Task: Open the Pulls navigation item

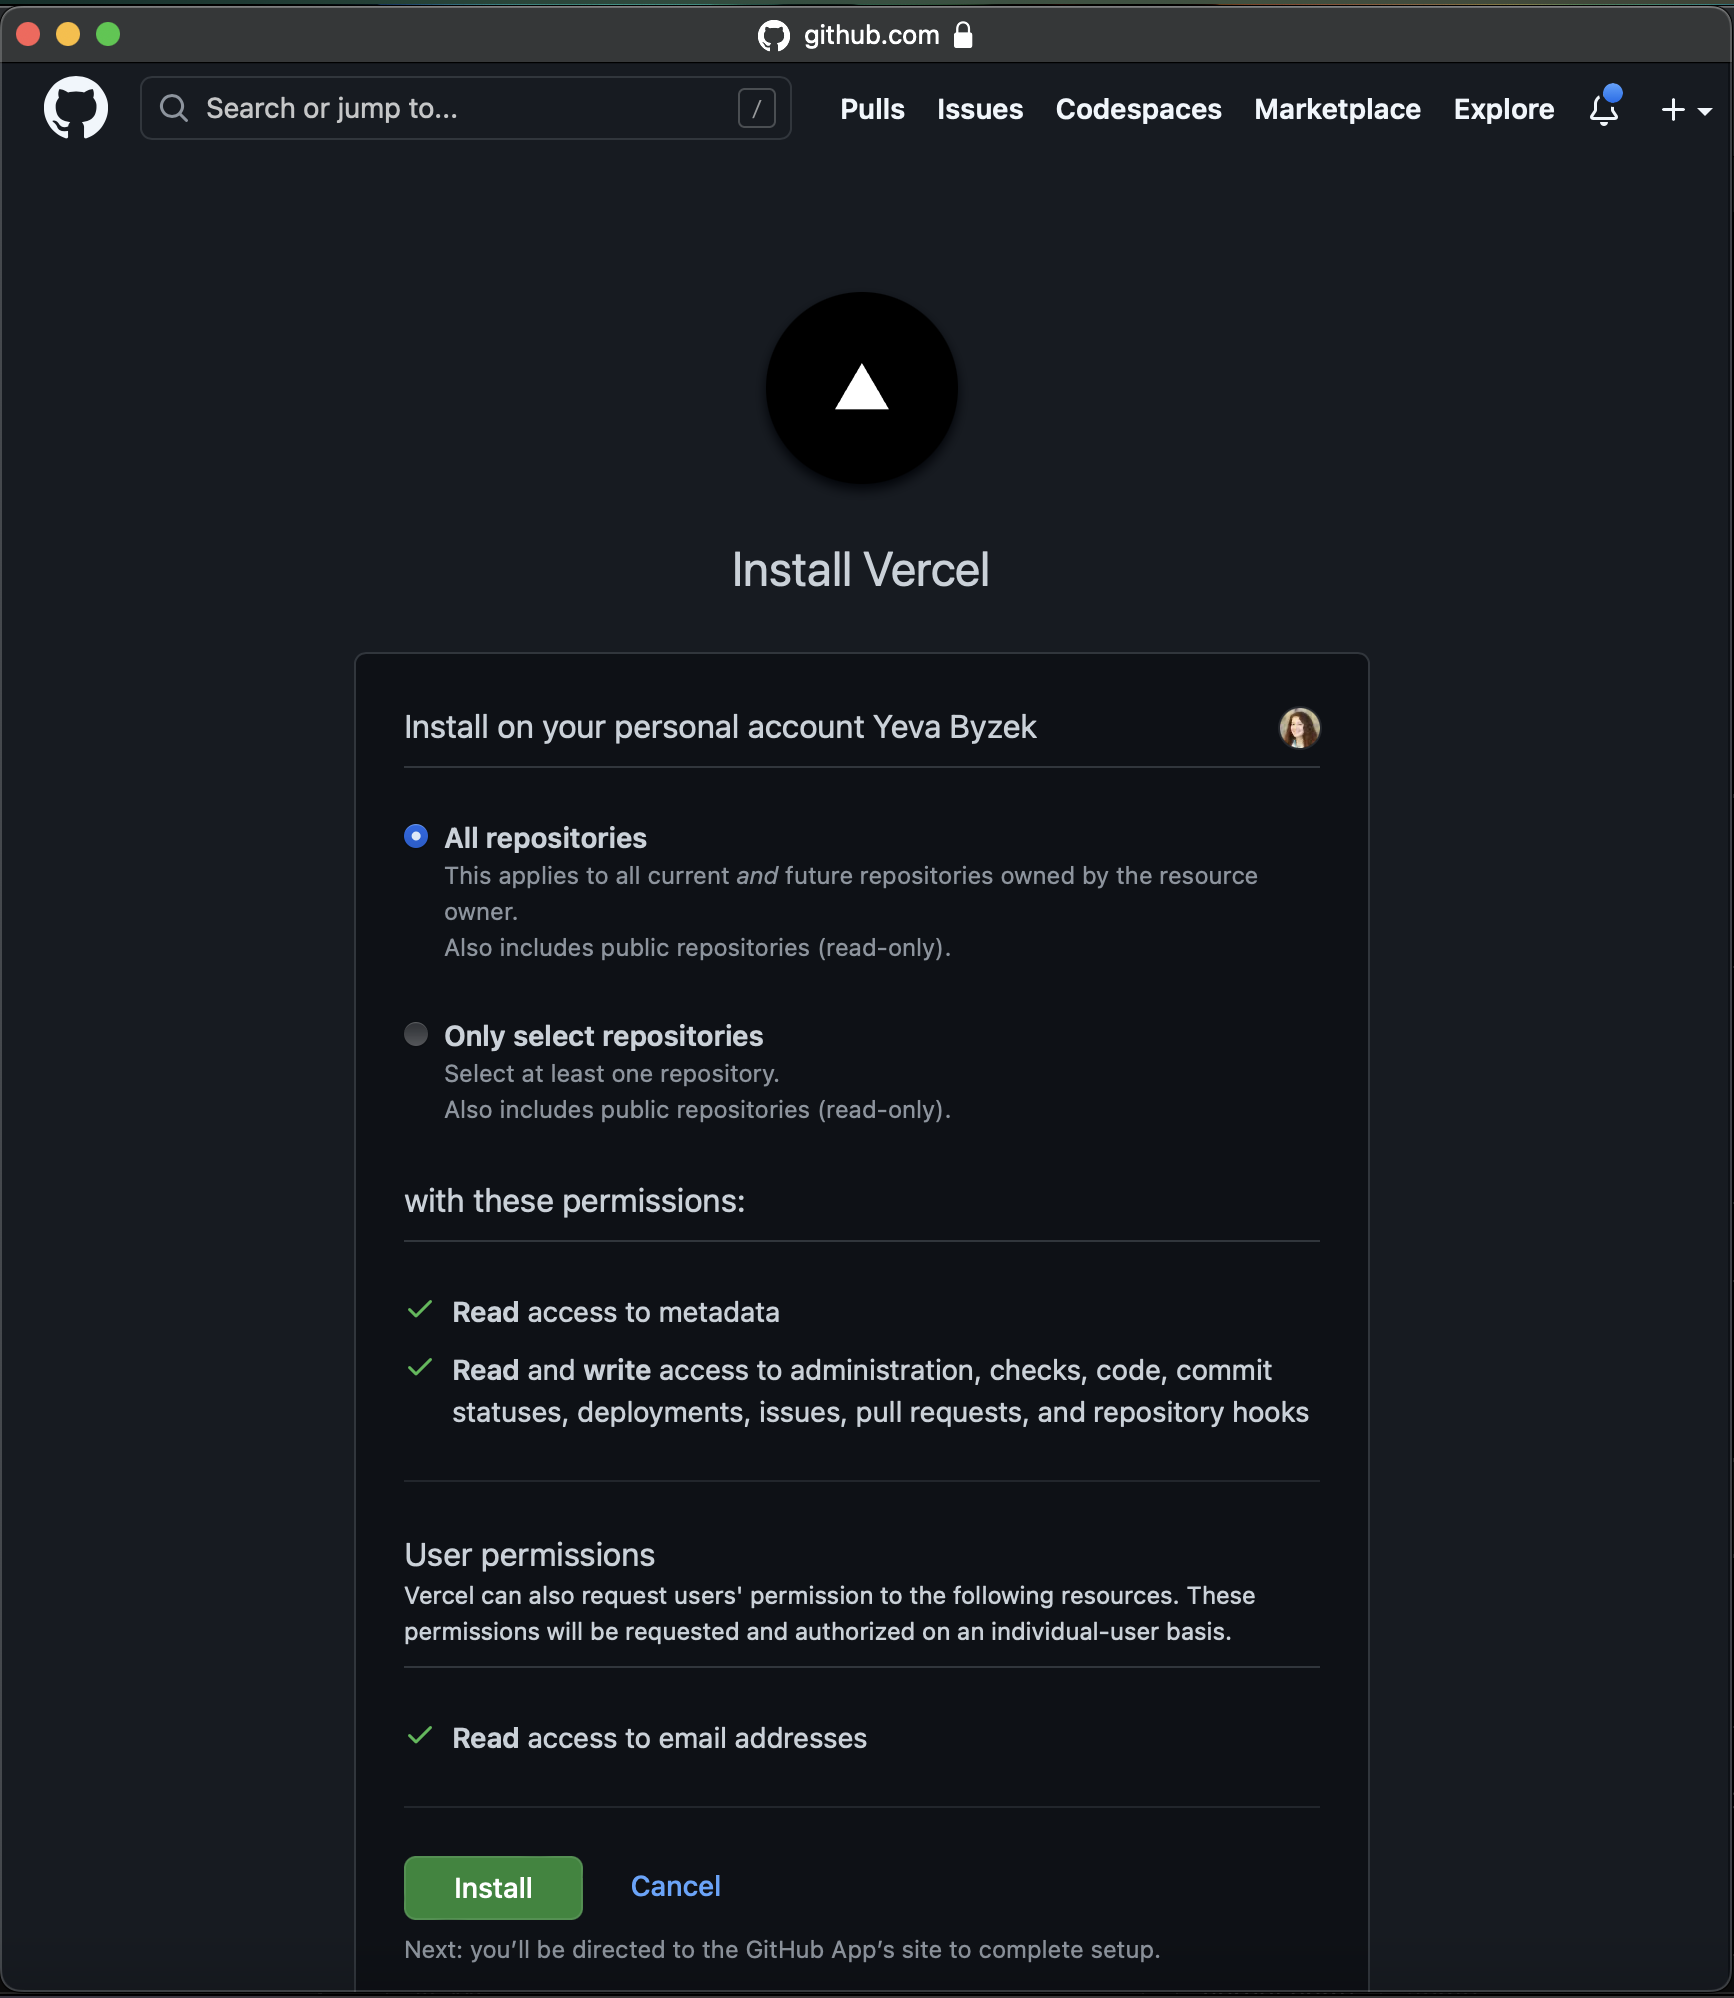Action: pos(872,109)
